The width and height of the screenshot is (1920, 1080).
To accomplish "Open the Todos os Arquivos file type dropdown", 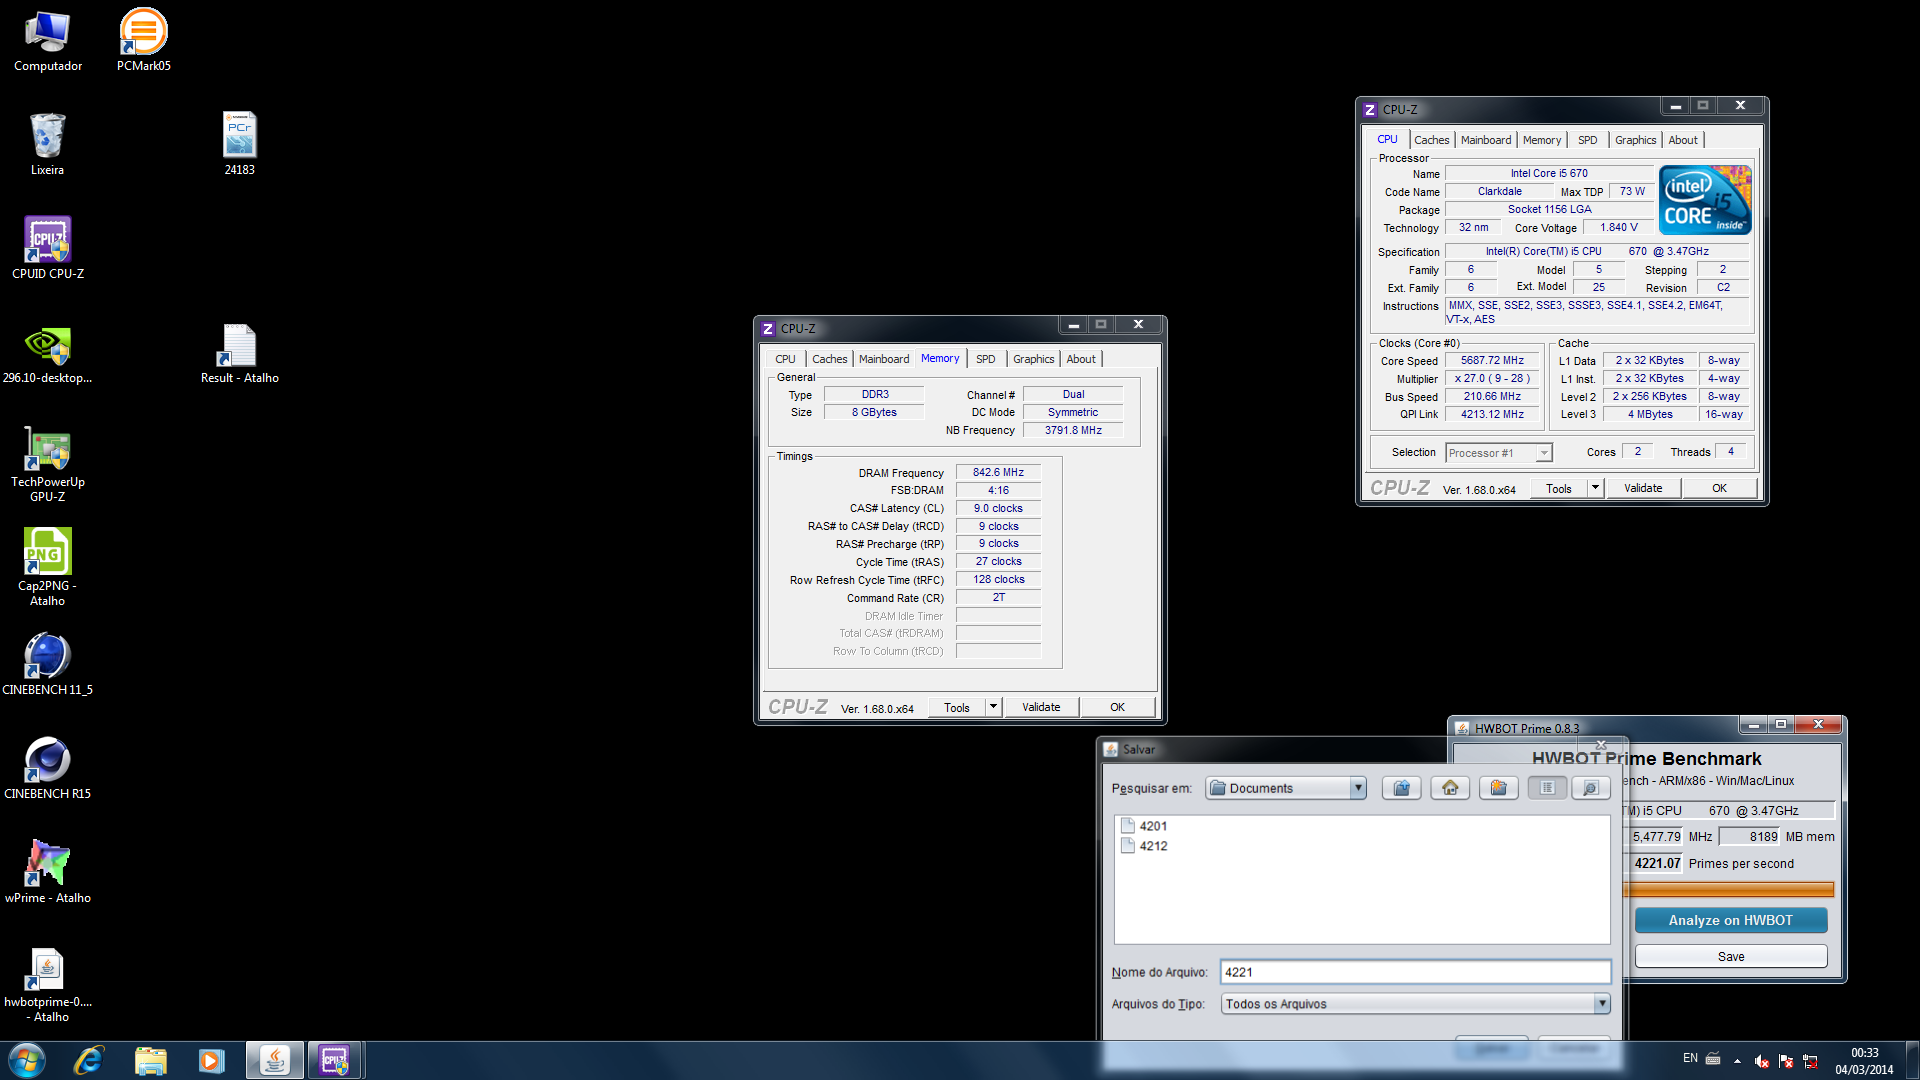I will click(1602, 1003).
